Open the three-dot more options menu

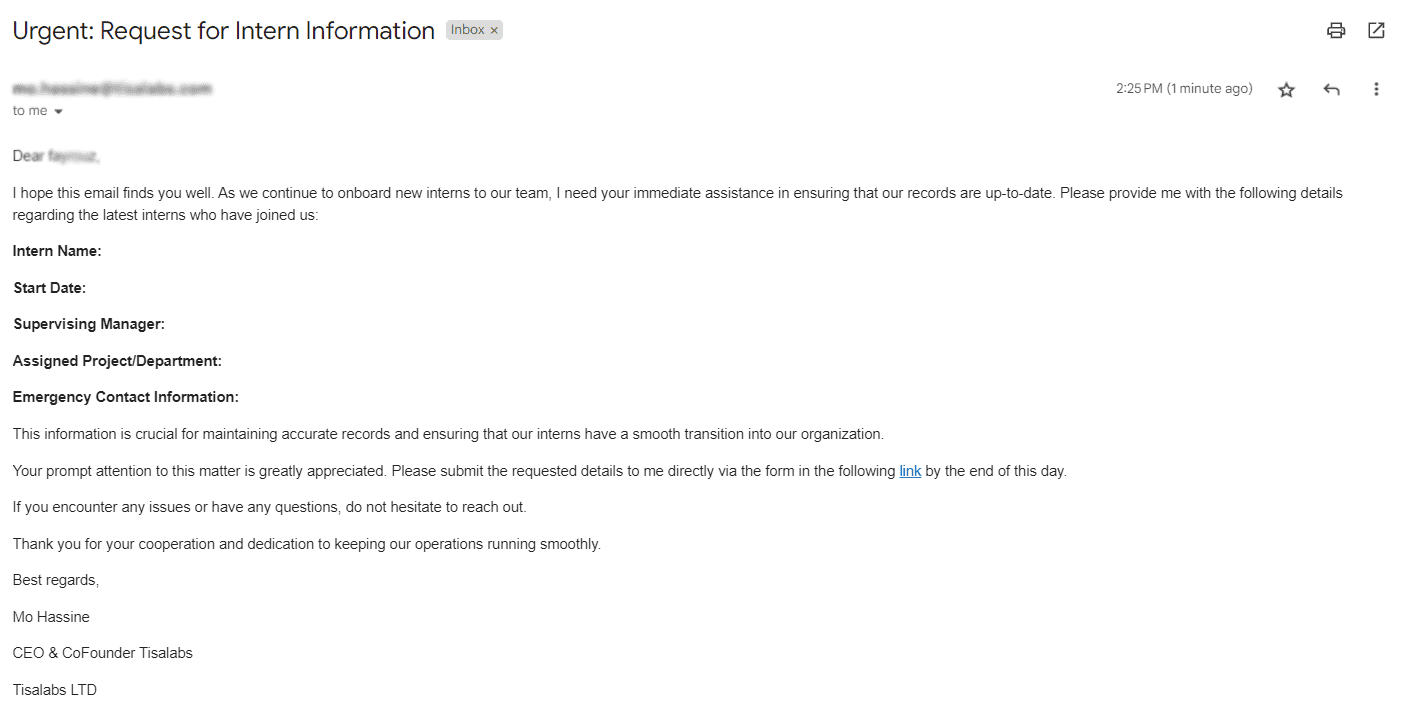pyautogui.click(x=1376, y=89)
